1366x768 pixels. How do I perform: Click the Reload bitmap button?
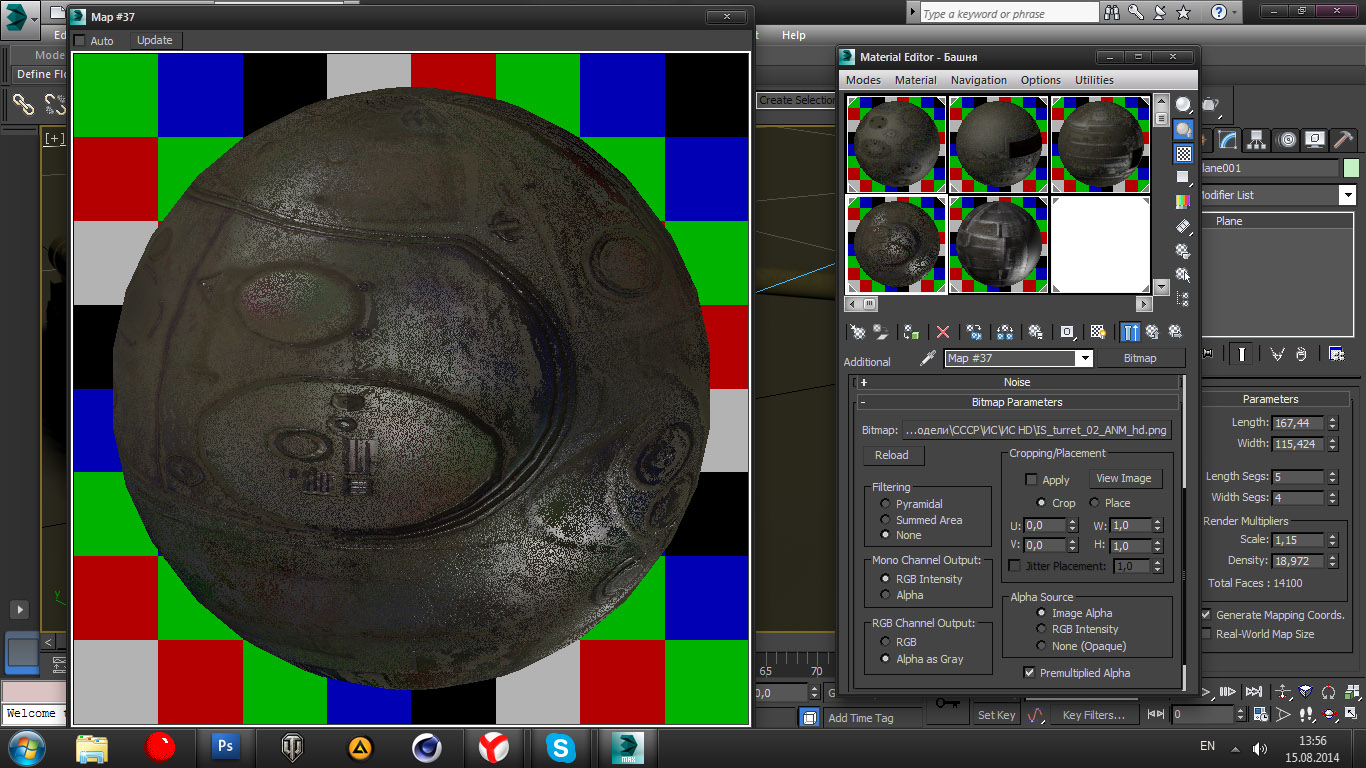[x=892, y=455]
